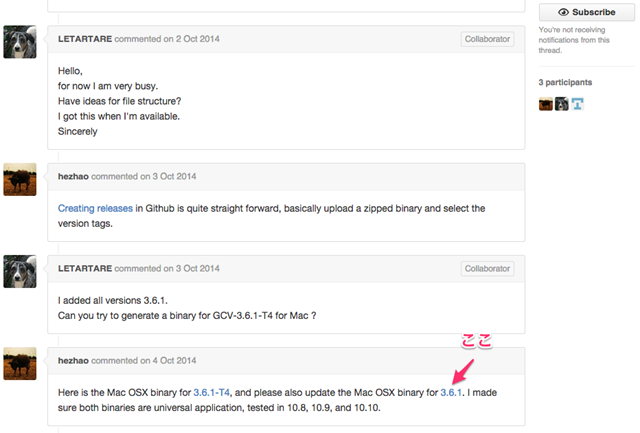The width and height of the screenshot is (640, 433).
Task: Open the brown bull participant avatar in sidebar
Action: (546, 104)
